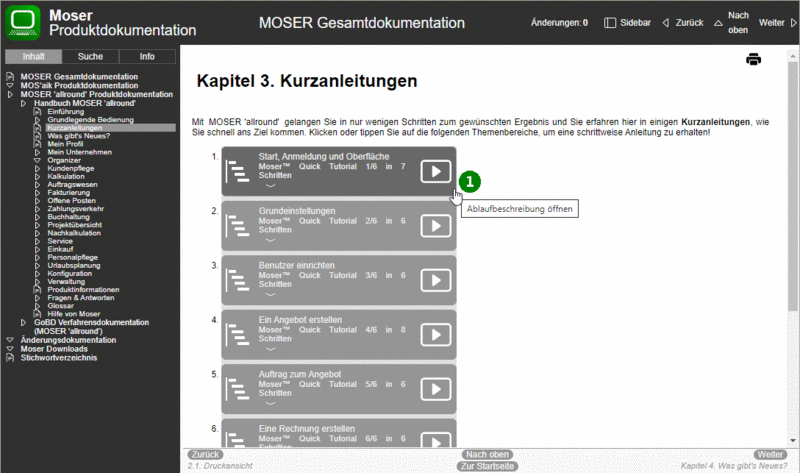Viewport: 800px width, 473px height.
Task: Open Was gibt's Neues? tree entry
Action: [79, 136]
